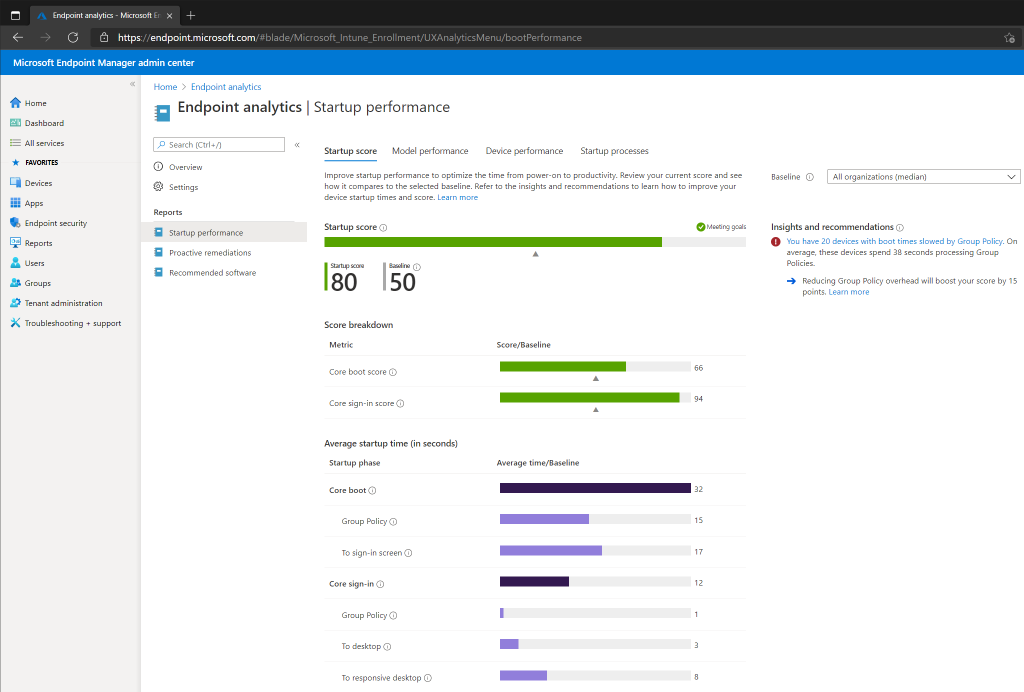The height and width of the screenshot is (692, 1024).
Task: Click info icon beside Insights and recommendations
Action: click(900, 228)
